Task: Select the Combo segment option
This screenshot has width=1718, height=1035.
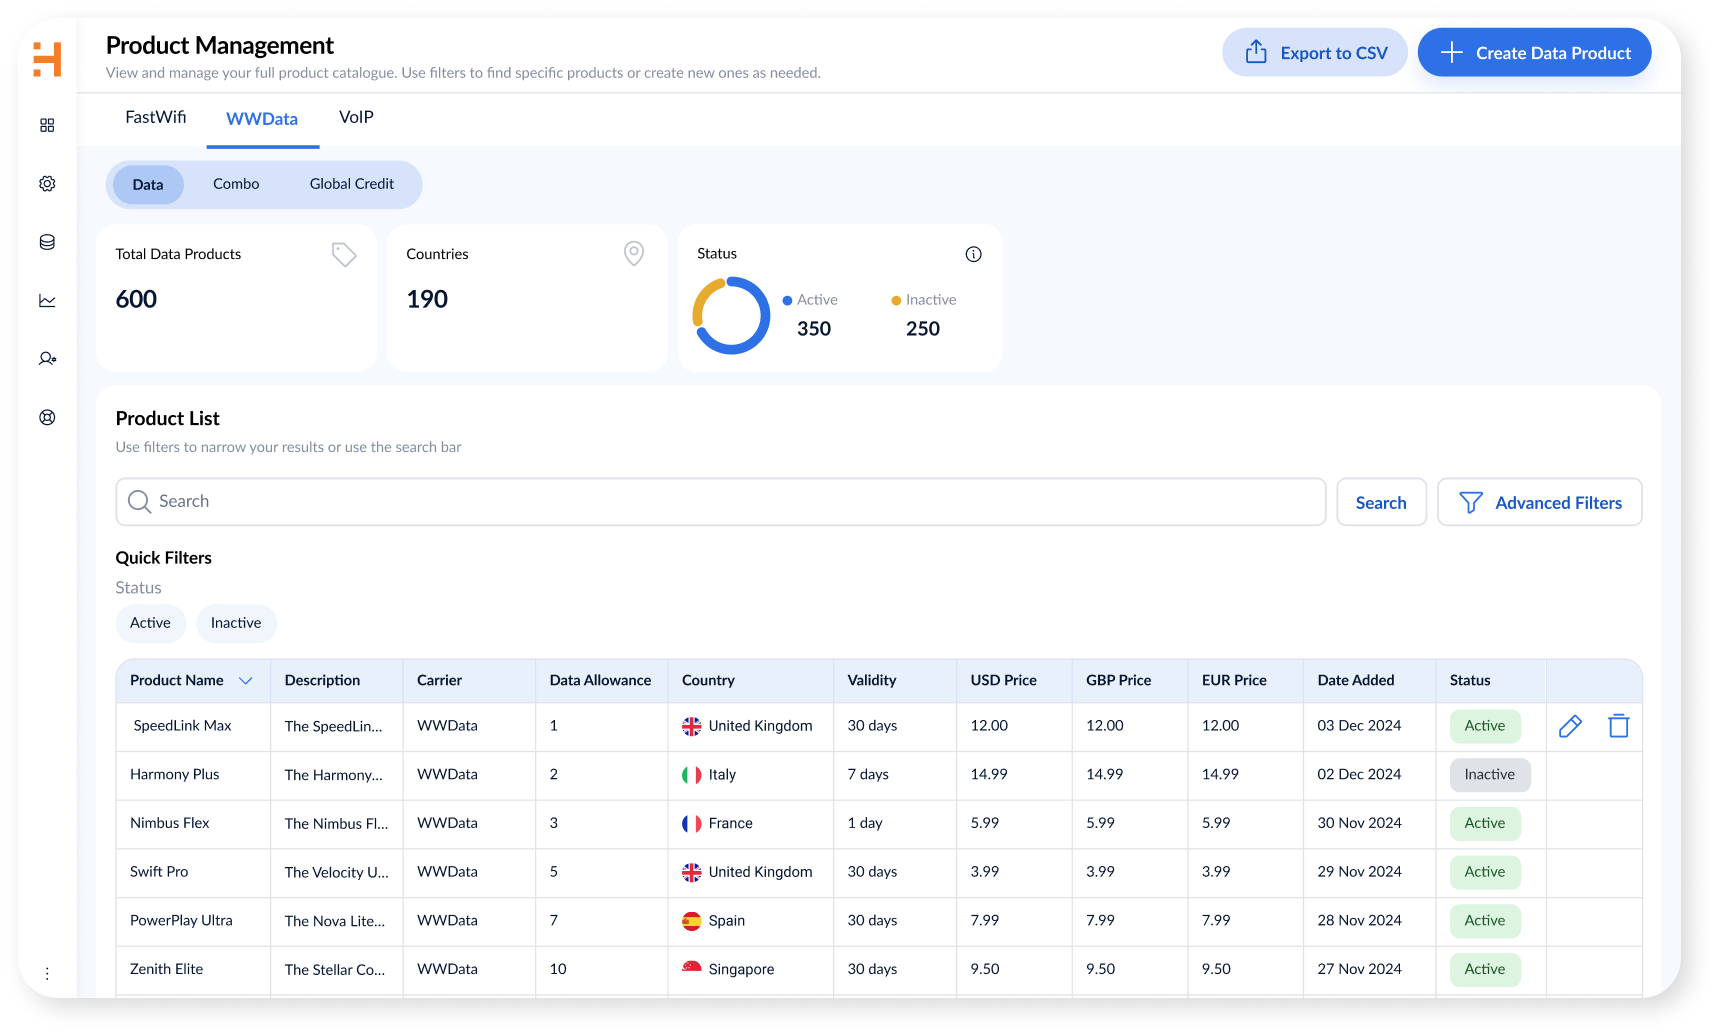Action: [x=236, y=184]
